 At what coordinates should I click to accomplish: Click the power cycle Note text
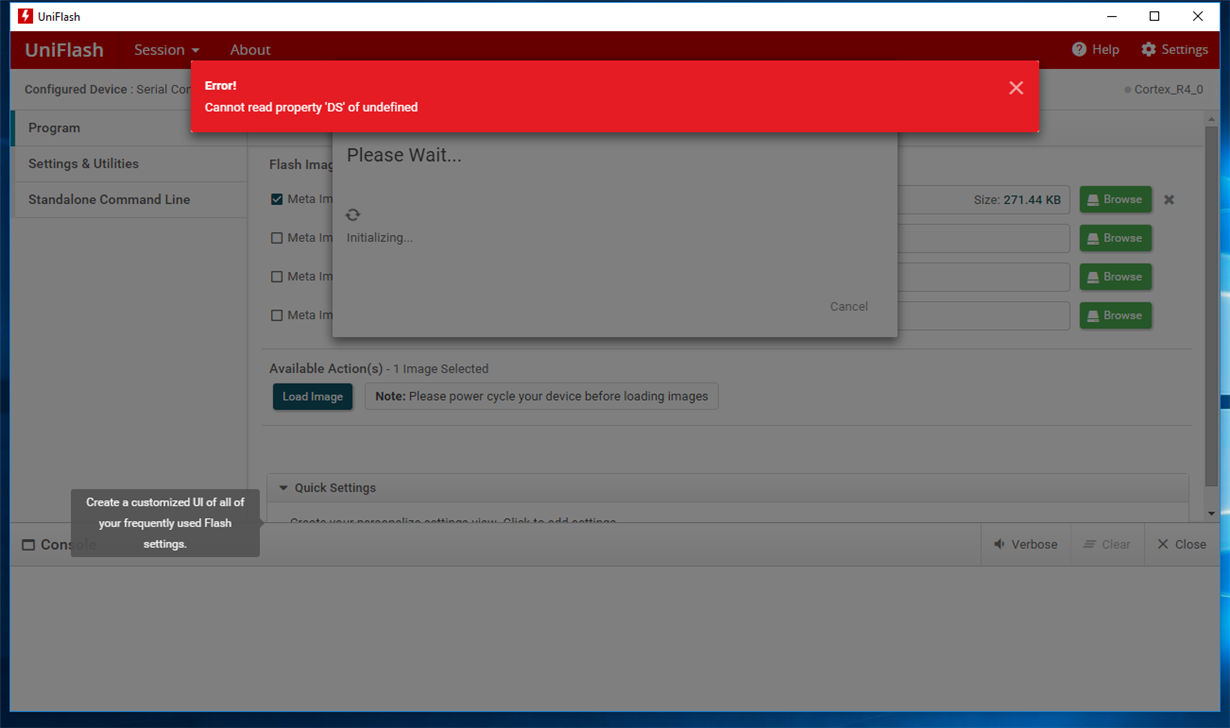541,396
